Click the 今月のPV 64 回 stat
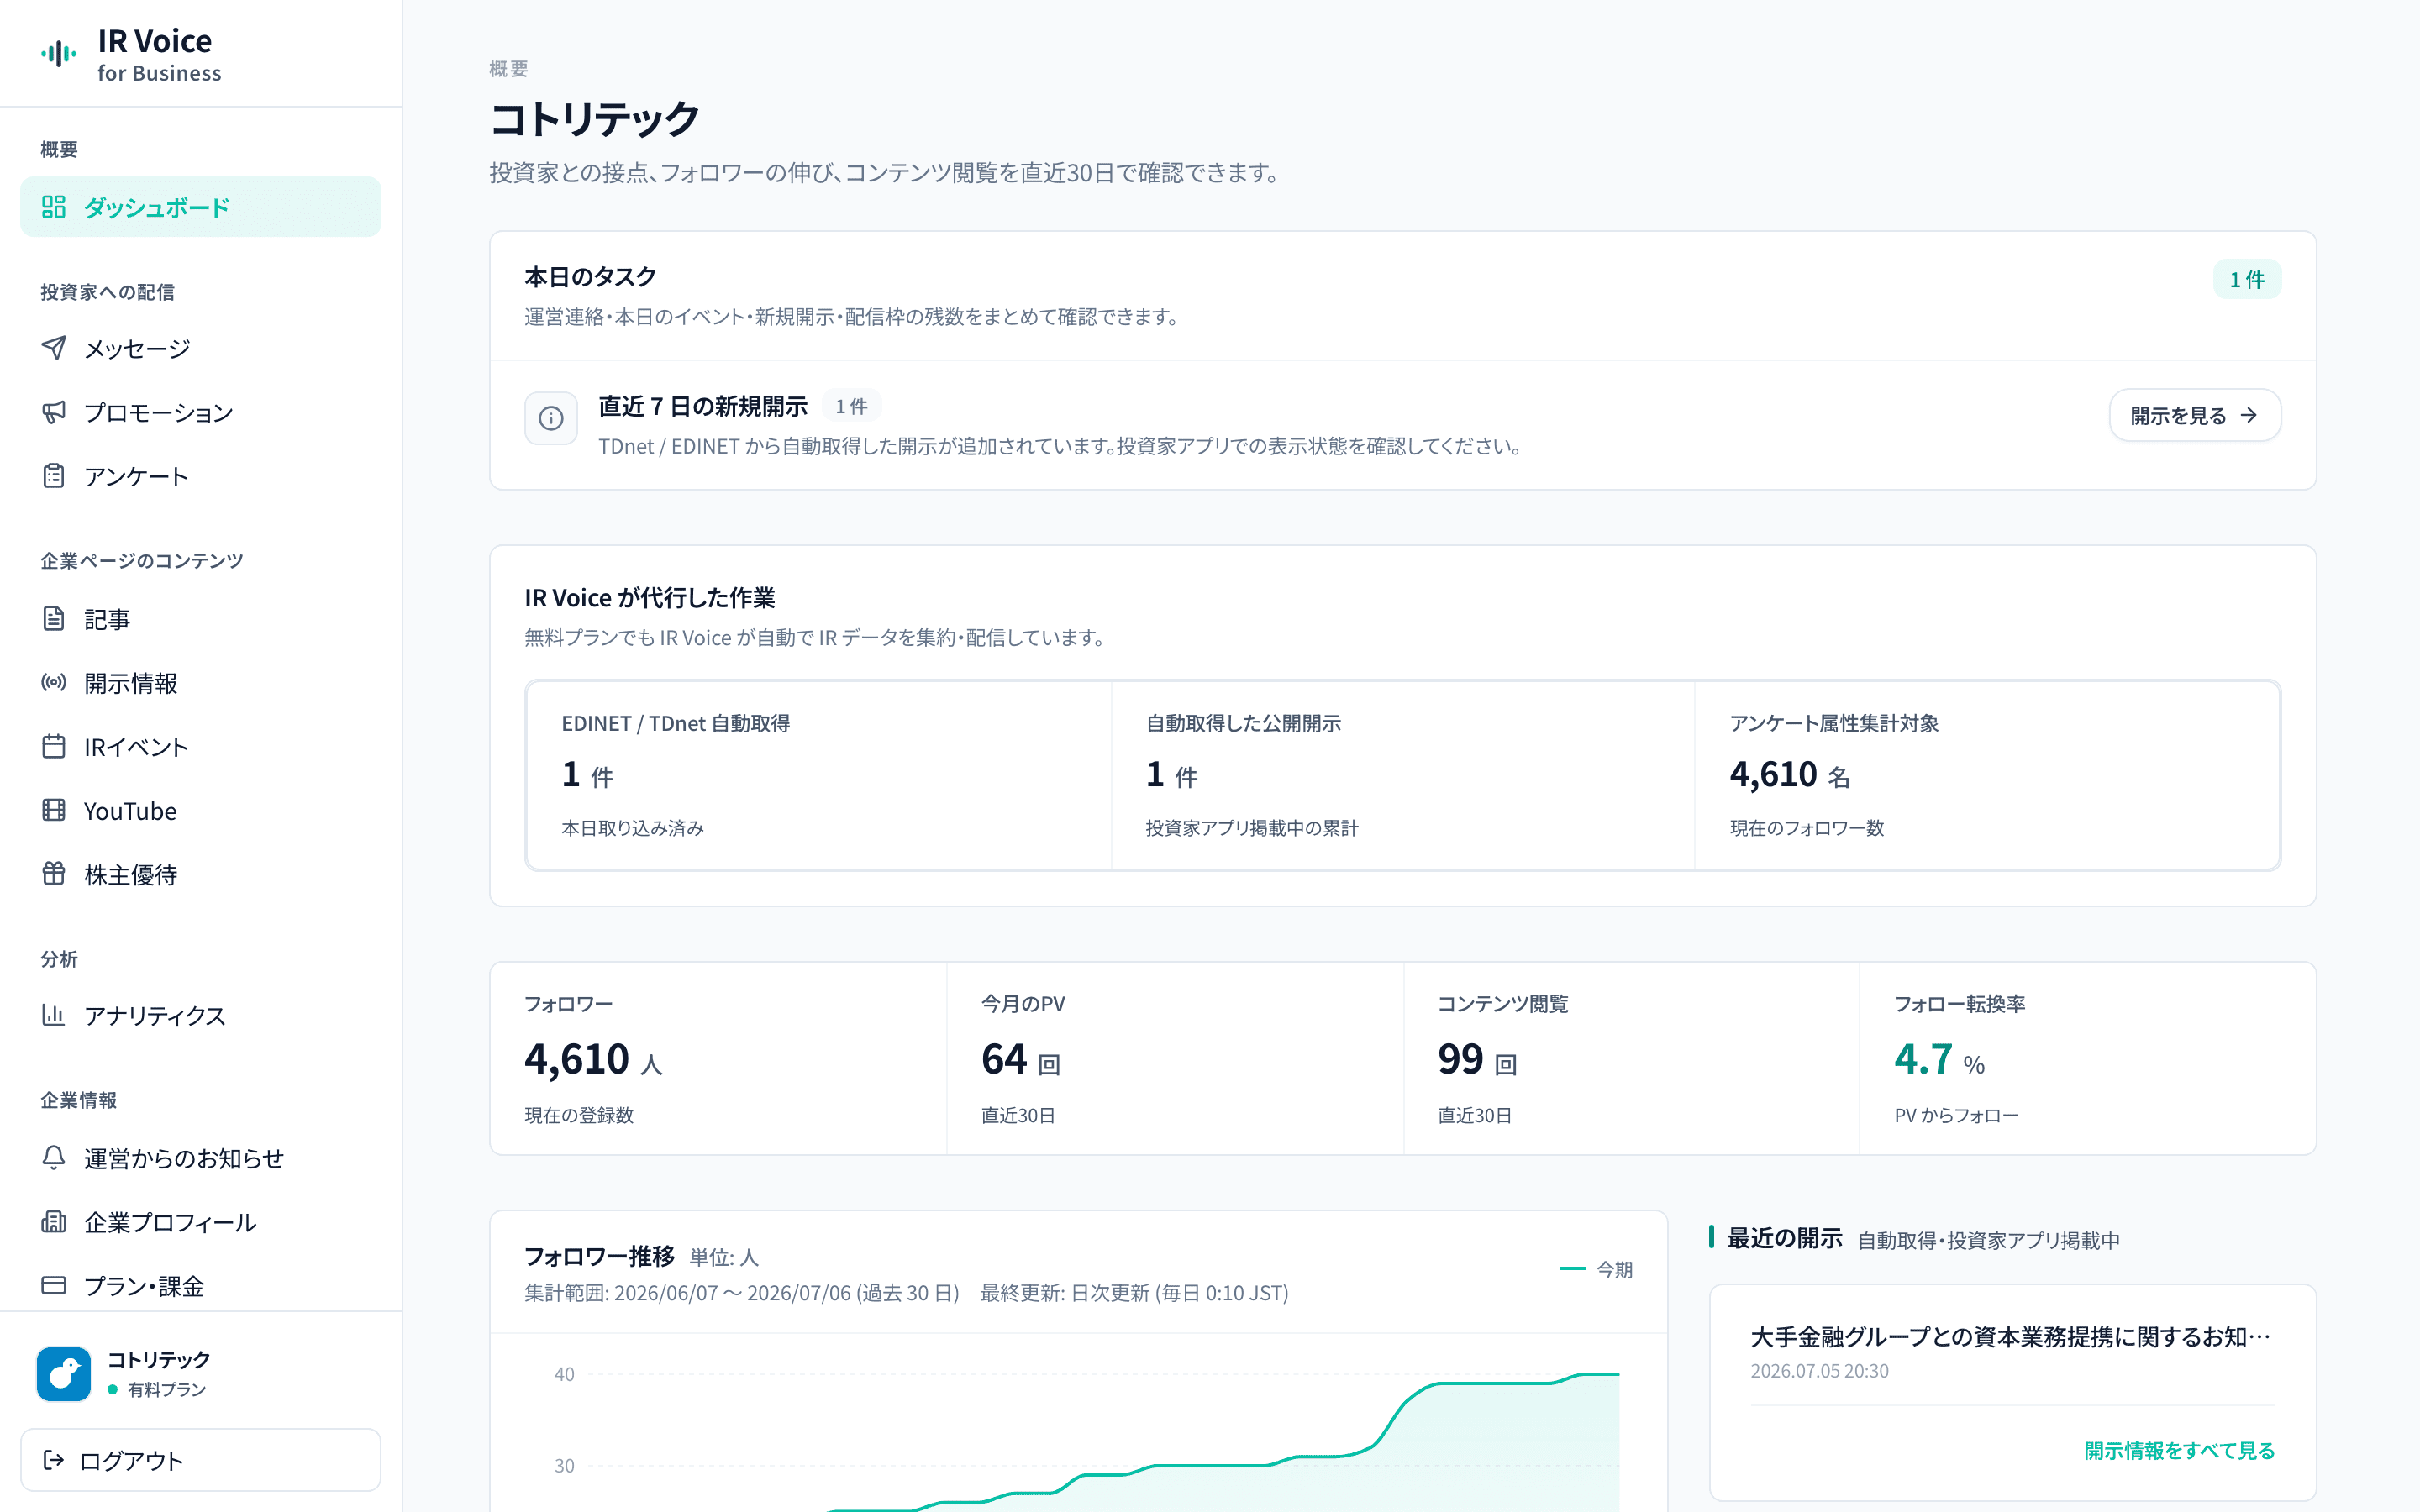The image size is (2420, 1512). pyautogui.click(x=1175, y=1058)
